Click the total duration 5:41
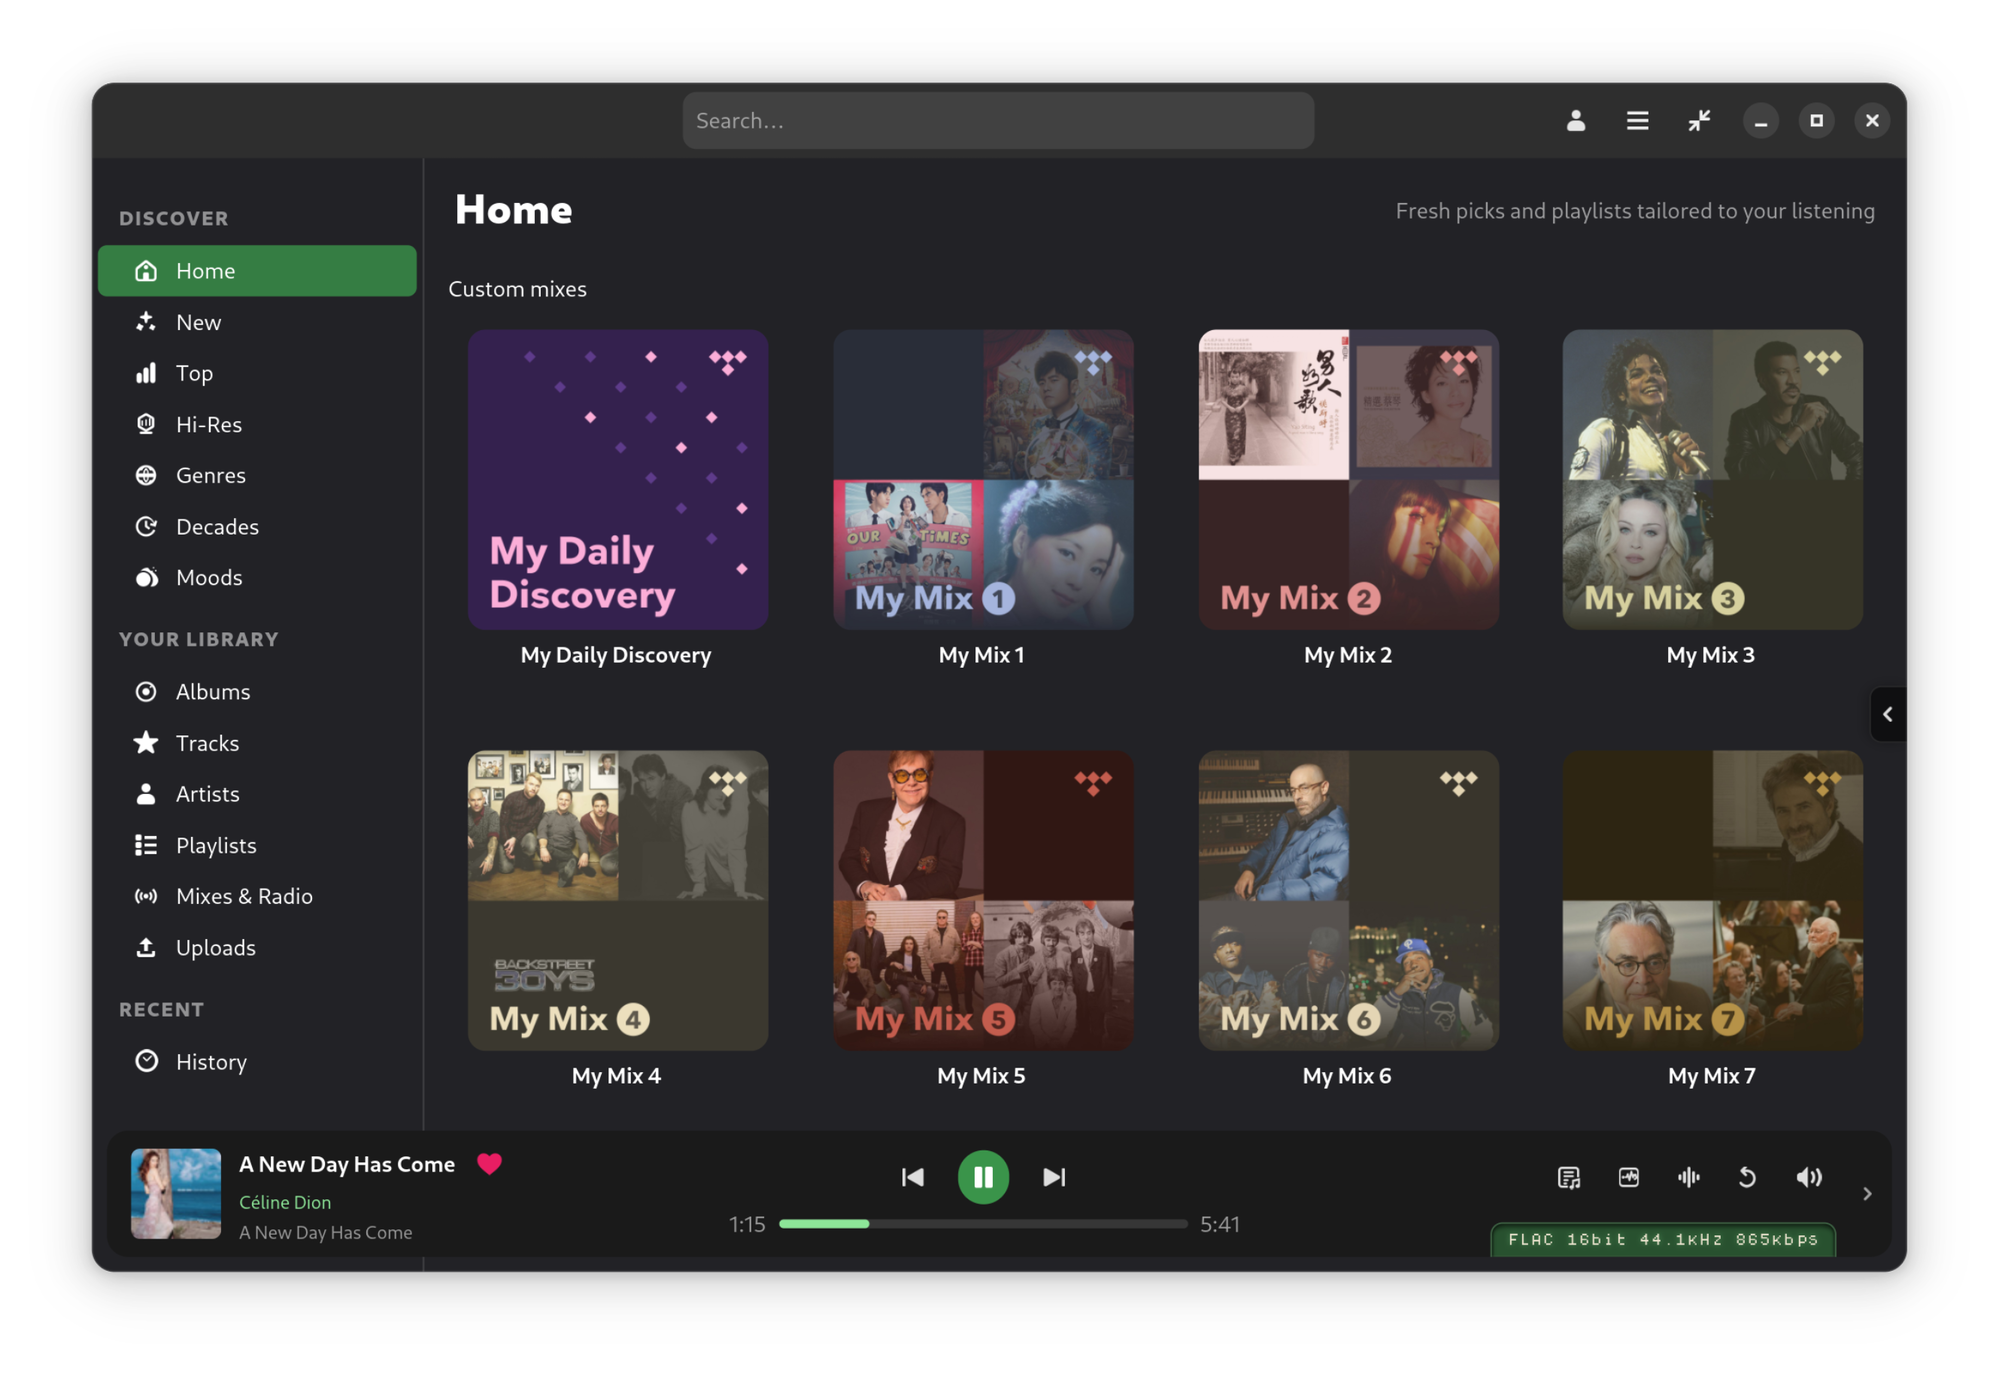Image resolution: width=1999 pixels, height=1373 pixels. [x=1220, y=1225]
